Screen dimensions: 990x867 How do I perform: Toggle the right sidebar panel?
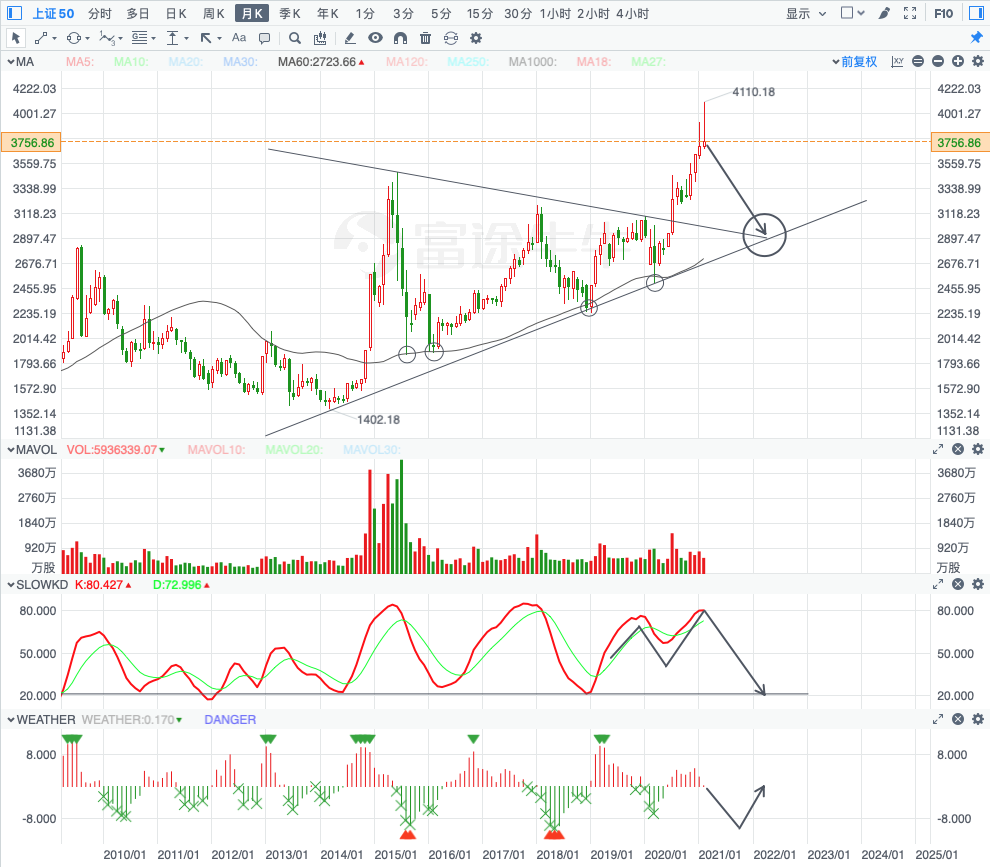click(975, 13)
